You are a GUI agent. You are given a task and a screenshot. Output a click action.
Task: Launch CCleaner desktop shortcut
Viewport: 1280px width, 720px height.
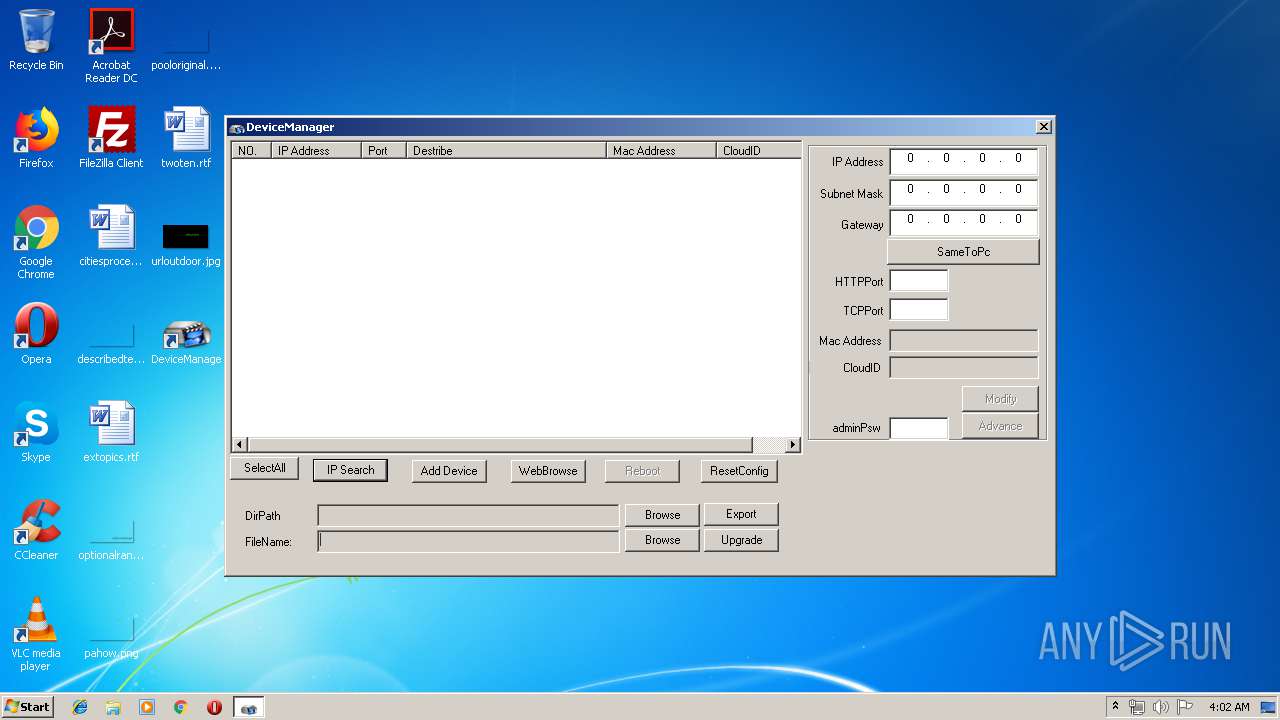[x=36, y=530]
